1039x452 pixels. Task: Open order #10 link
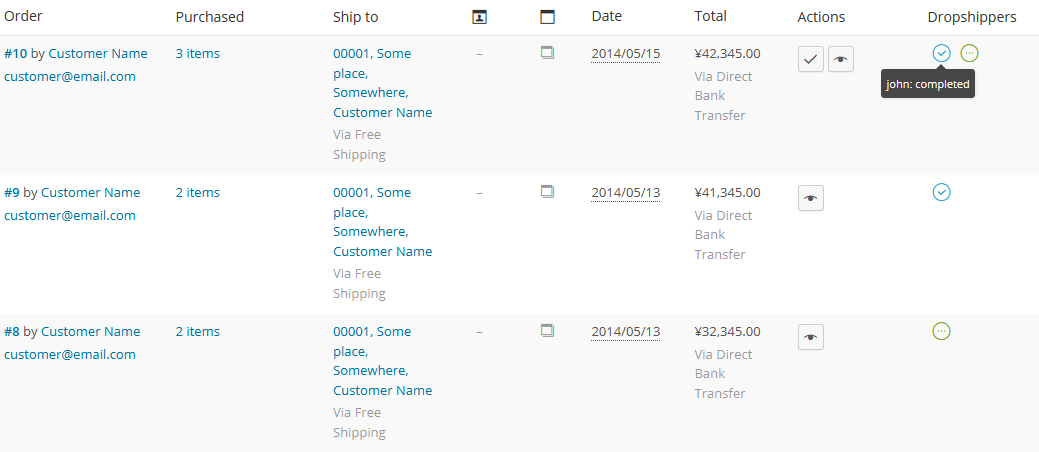(x=15, y=54)
